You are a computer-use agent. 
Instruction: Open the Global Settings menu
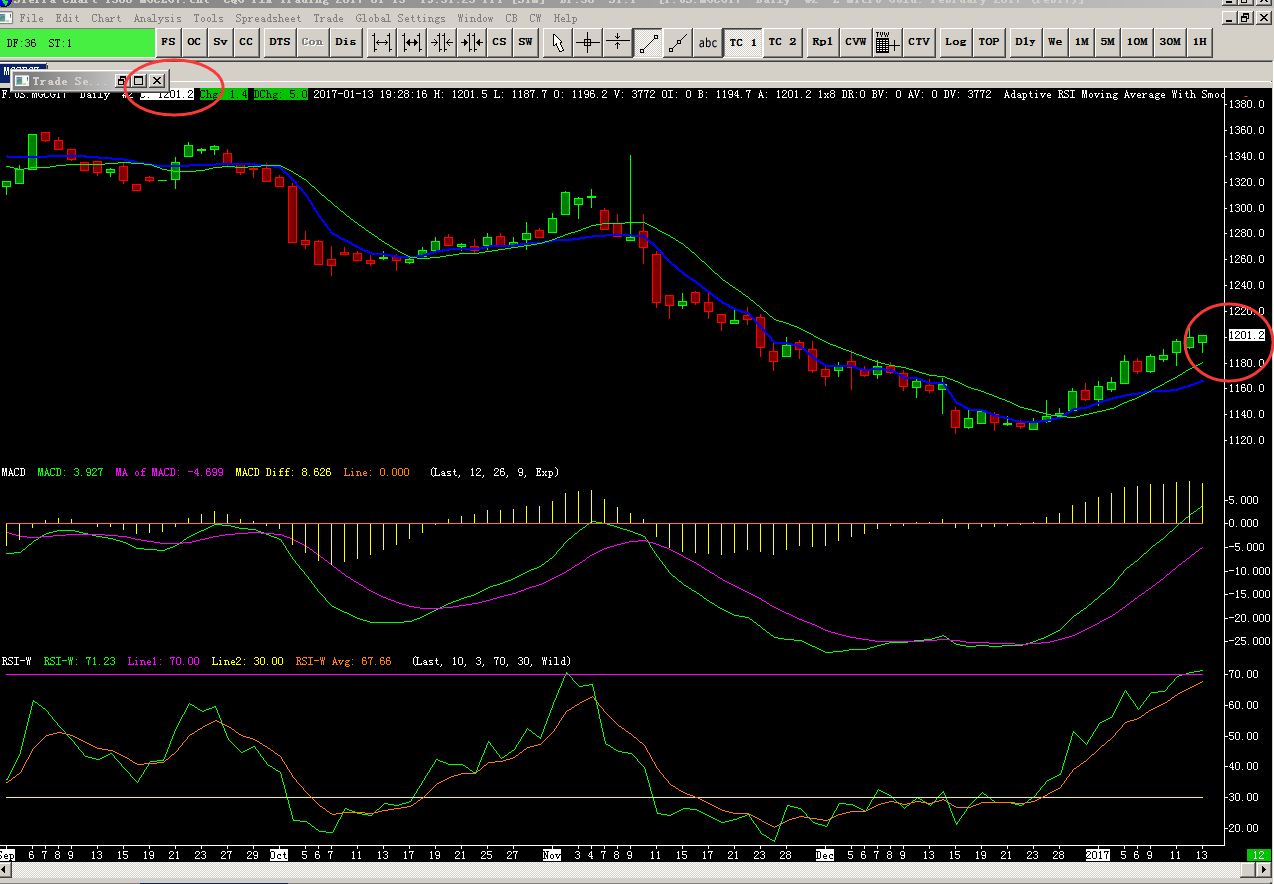click(400, 18)
